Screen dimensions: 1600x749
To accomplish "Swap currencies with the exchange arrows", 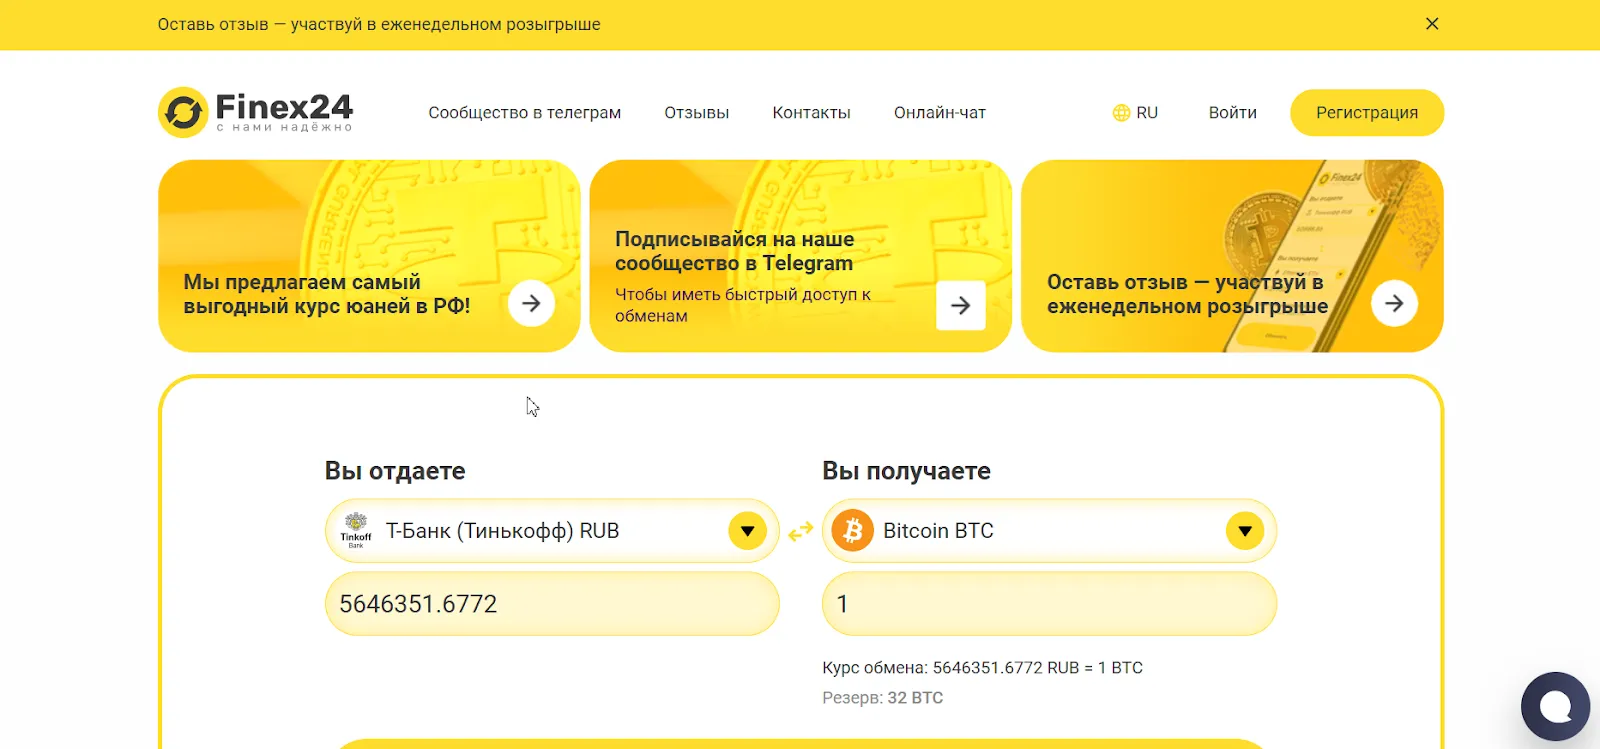I will tap(800, 532).
